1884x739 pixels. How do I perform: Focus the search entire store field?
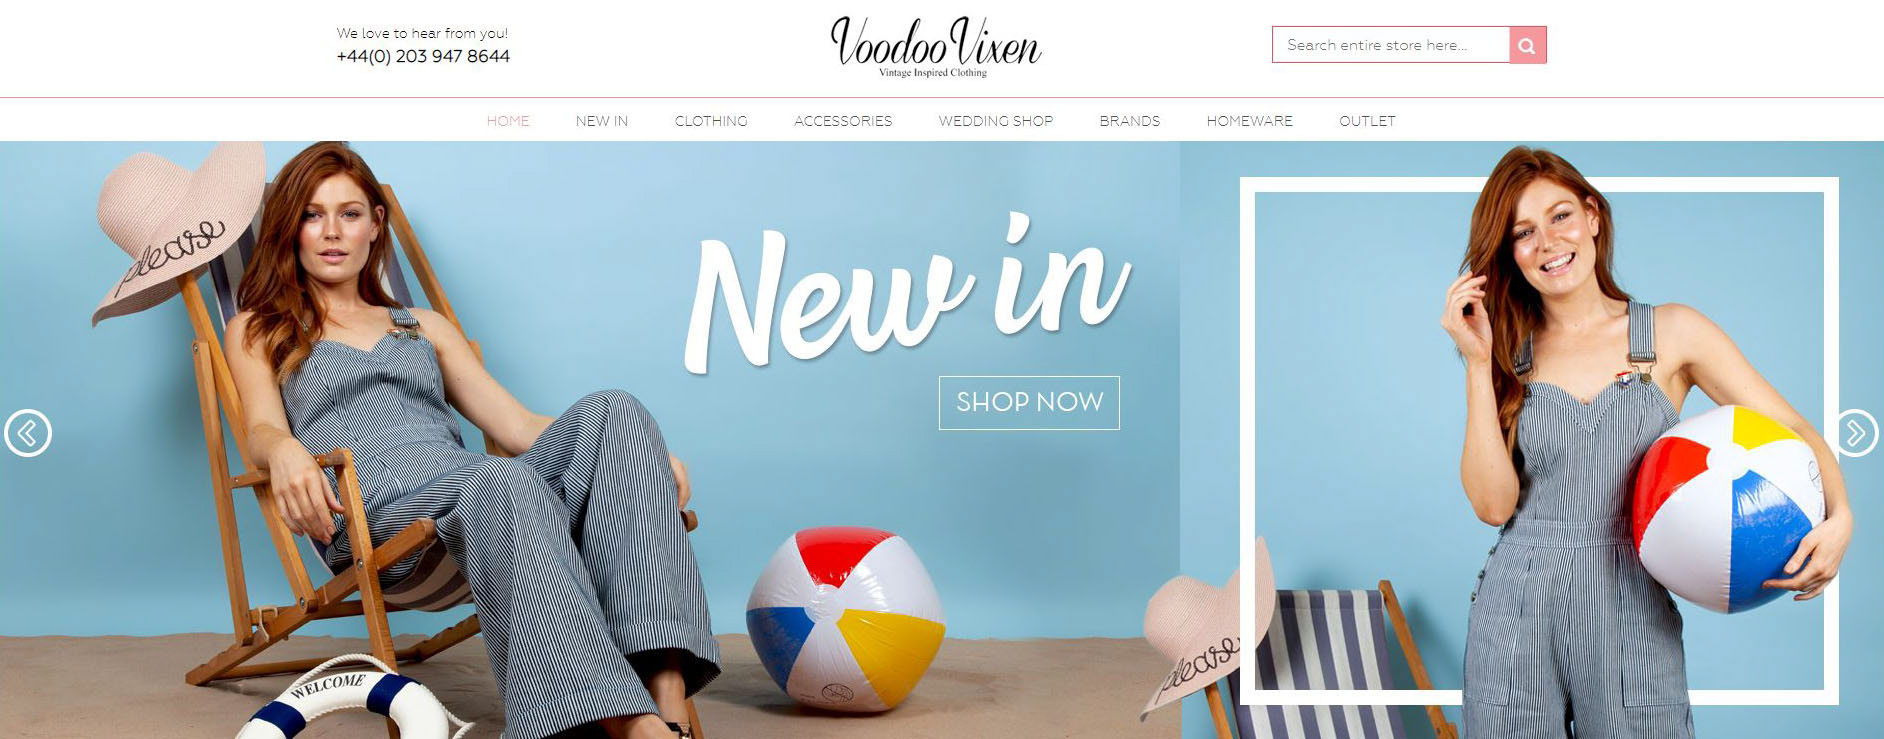pyautogui.click(x=1390, y=45)
